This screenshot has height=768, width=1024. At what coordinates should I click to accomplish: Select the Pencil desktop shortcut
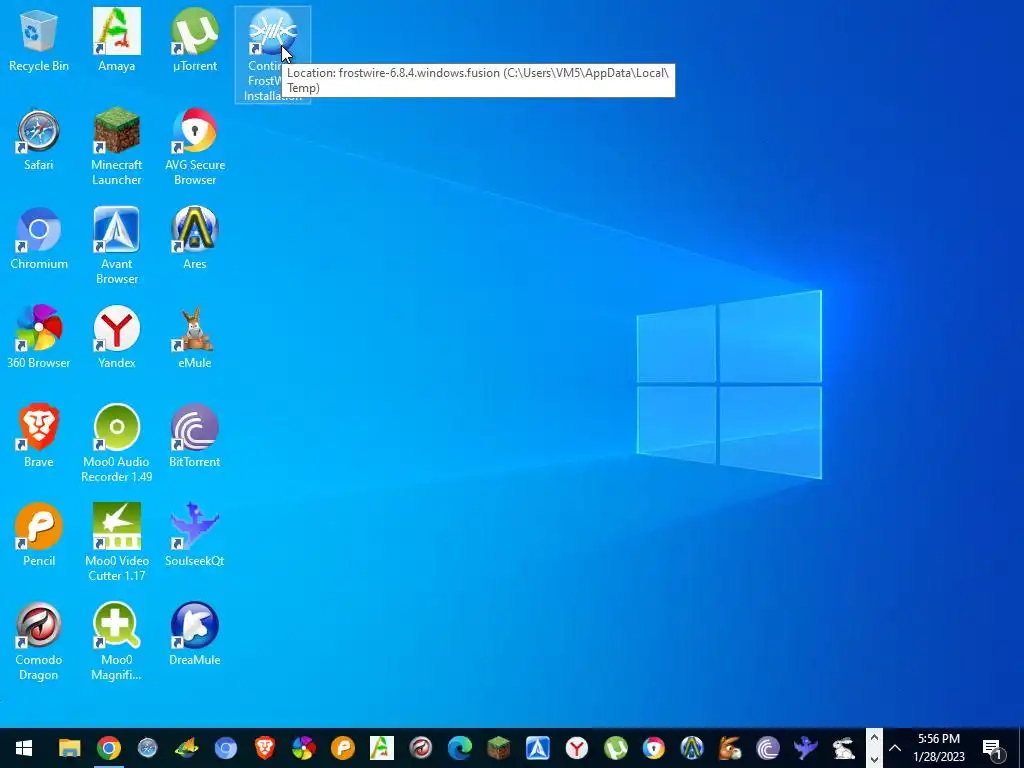pyautogui.click(x=39, y=536)
